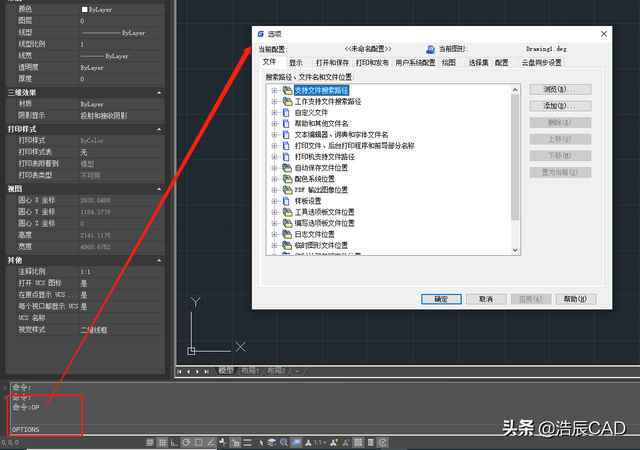Click hatched square icon in status bar
Image resolution: width=640 pixels, height=450 pixels.
[x=358, y=442]
